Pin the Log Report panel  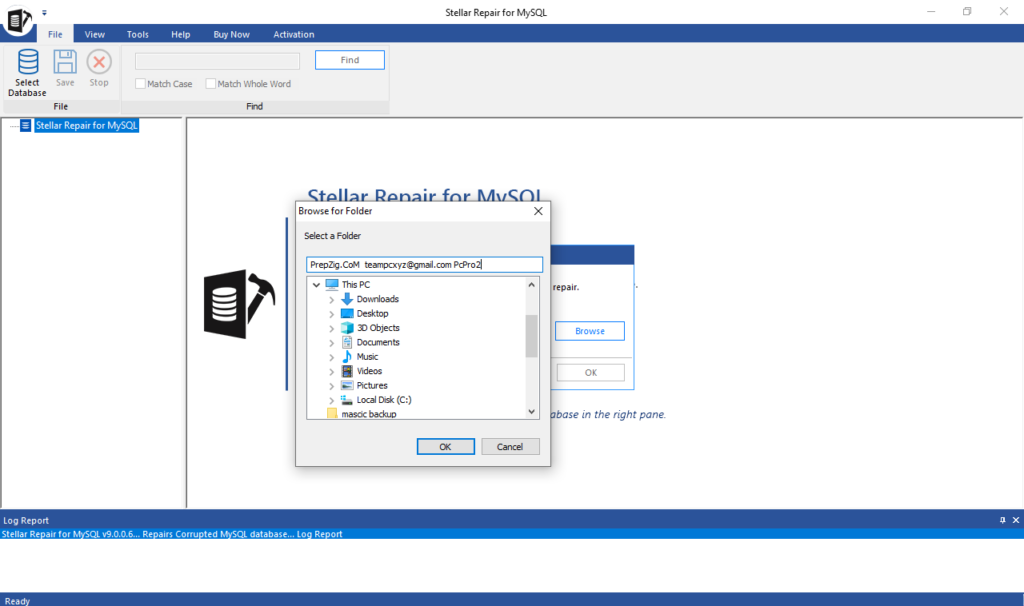click(1002, 520)
